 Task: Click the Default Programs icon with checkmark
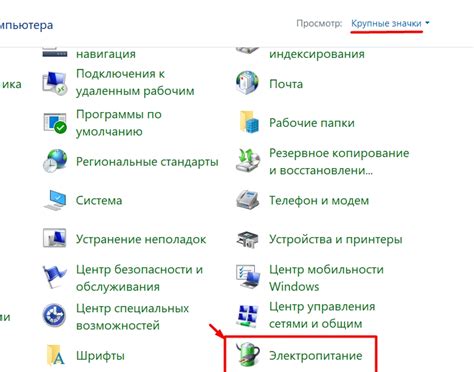[55, 123]
